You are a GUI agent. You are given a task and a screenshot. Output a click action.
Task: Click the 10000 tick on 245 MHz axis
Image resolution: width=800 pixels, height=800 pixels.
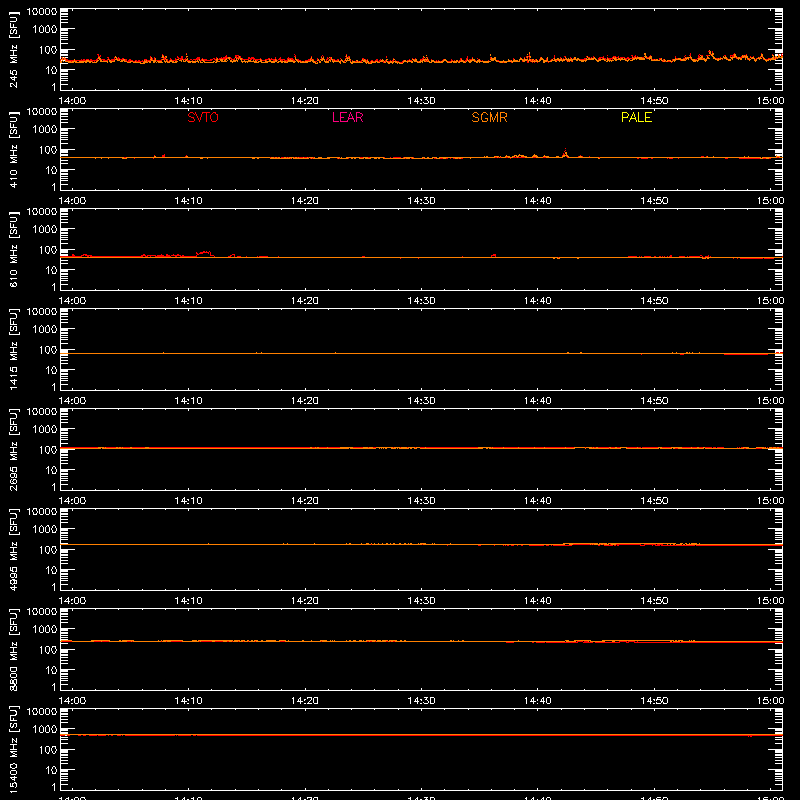point(42,12)
